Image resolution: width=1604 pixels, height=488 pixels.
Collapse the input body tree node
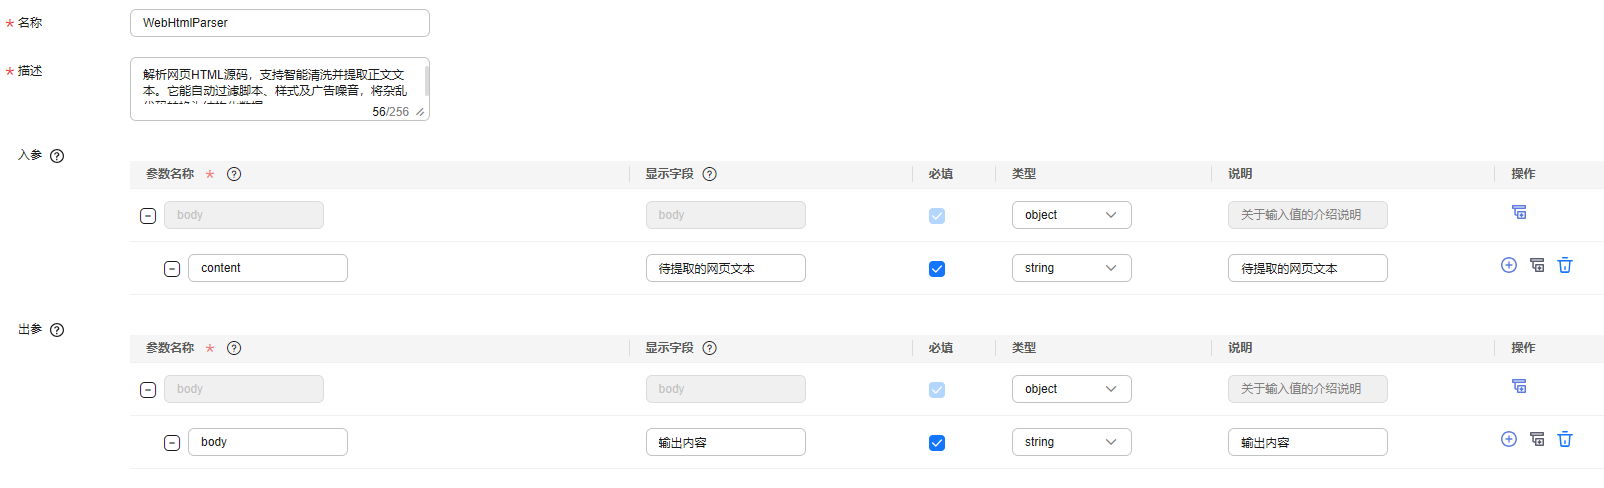click(148, 216)
